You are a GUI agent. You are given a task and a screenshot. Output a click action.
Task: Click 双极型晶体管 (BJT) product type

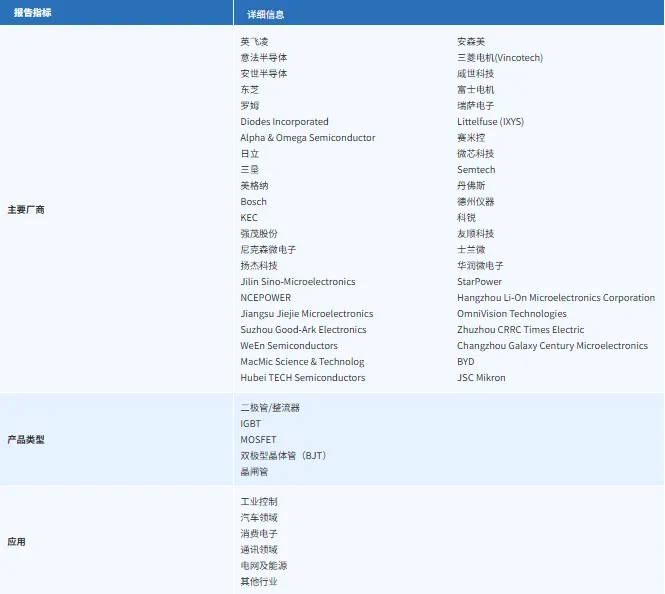click(283, 456)
